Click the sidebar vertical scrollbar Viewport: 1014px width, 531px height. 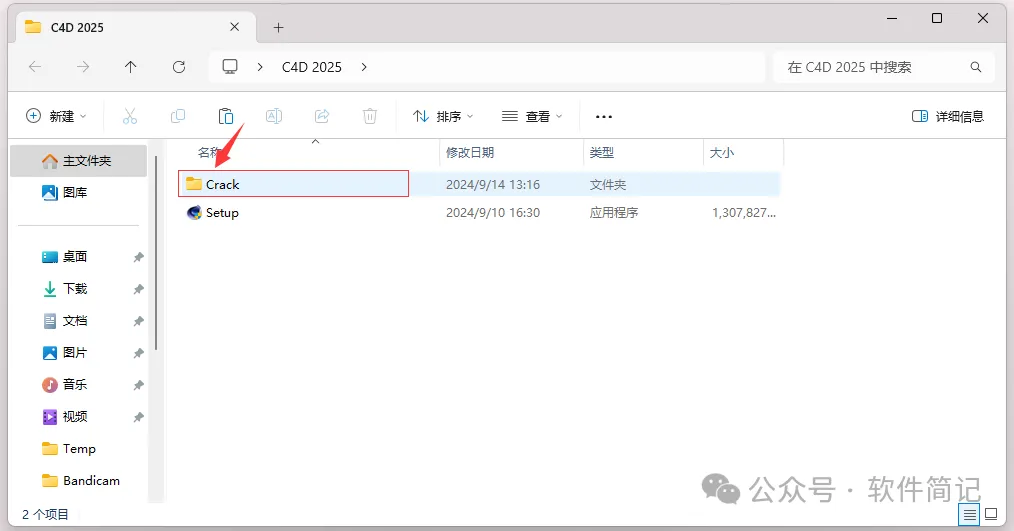(x=156, y=252)
